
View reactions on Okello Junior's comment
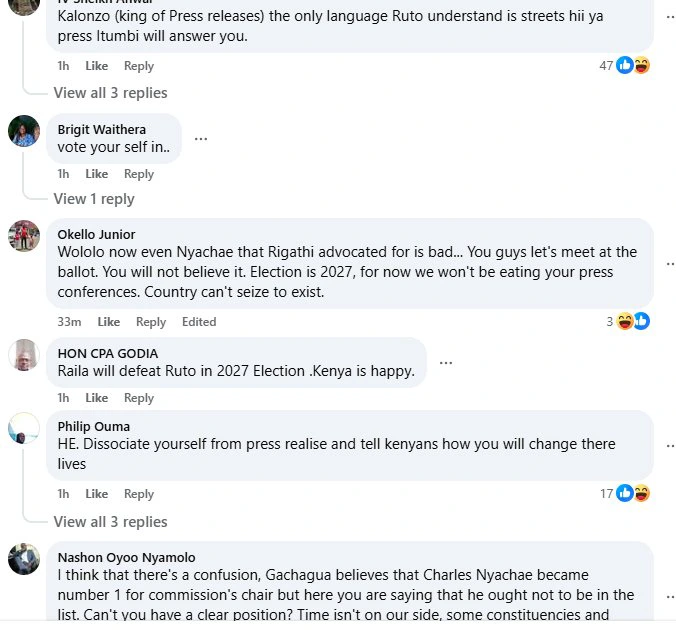[633, 321]
